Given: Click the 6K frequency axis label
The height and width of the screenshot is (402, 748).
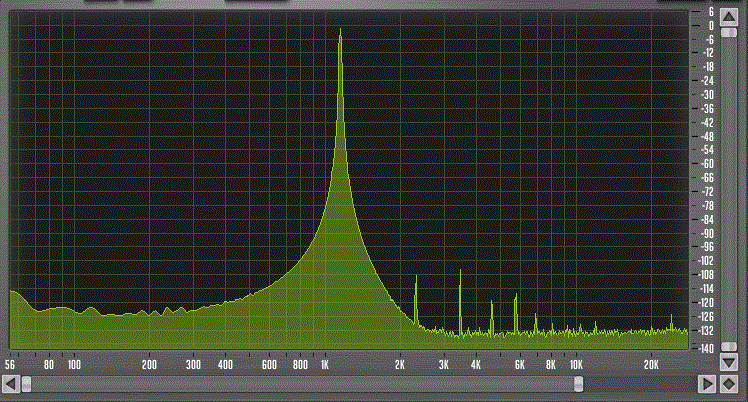Looking at the screenshot, I should click(x=519, y=365).
